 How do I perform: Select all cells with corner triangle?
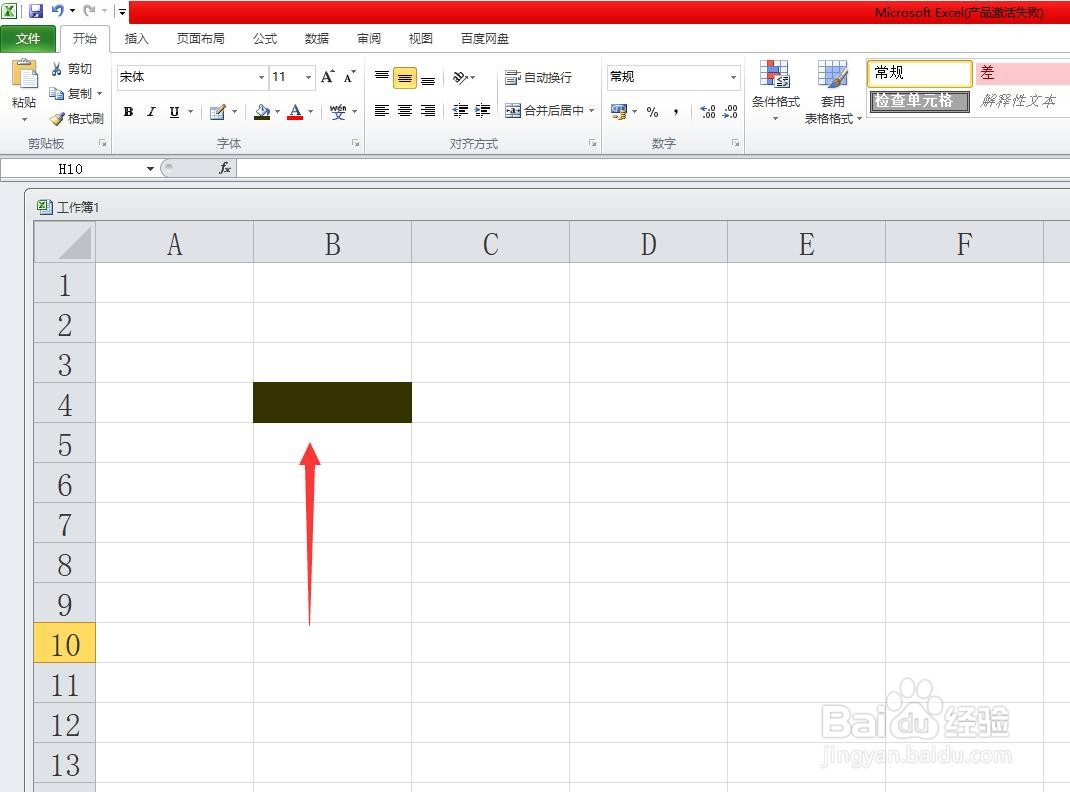(65, 242)
